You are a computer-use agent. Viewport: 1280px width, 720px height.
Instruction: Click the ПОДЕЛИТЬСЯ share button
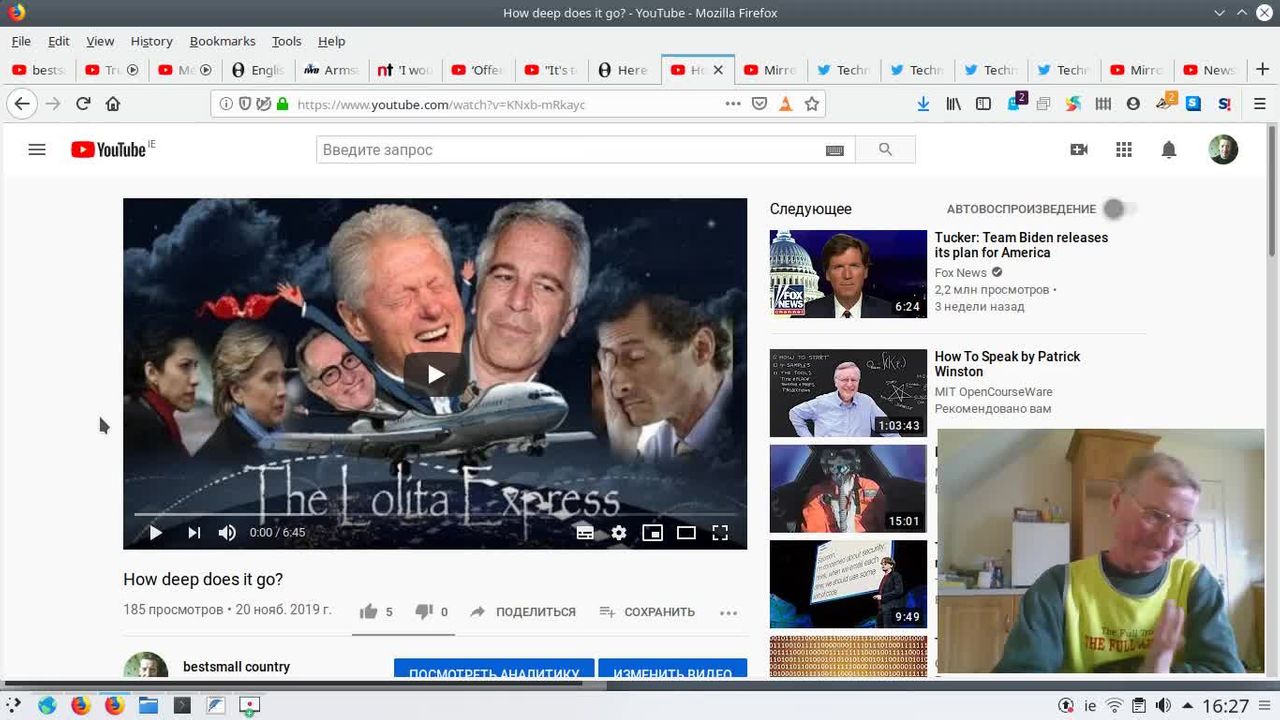pyautogui.click(x=523, y=612)
